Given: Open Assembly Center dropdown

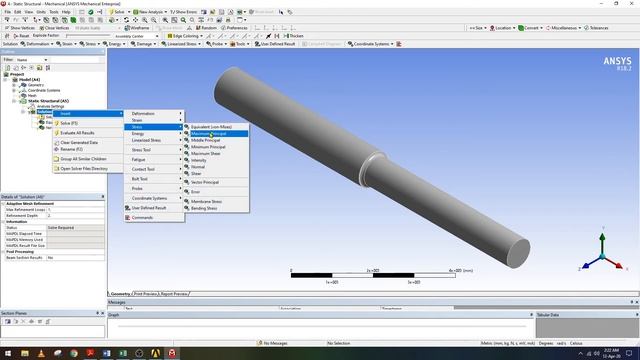Looking at the screenshot, I should pyautogui.click(x=136, y=36).
